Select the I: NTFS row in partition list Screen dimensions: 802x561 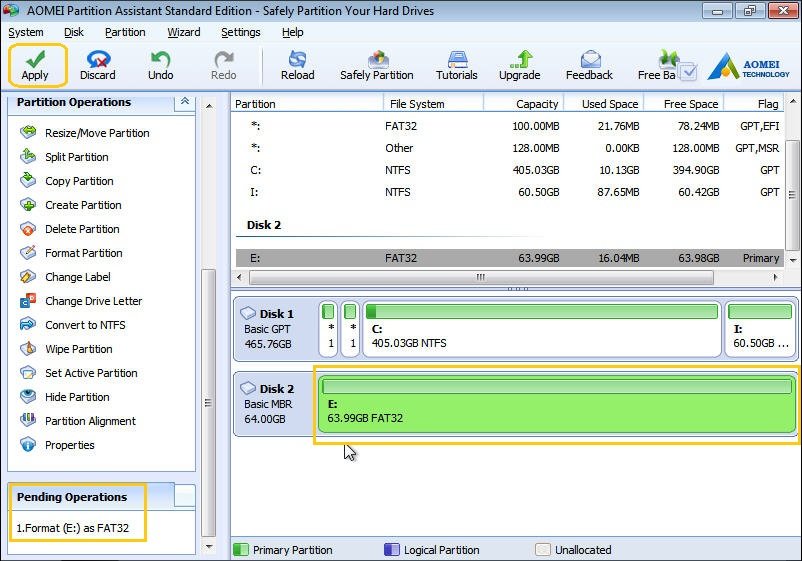(x=509, y=192)
